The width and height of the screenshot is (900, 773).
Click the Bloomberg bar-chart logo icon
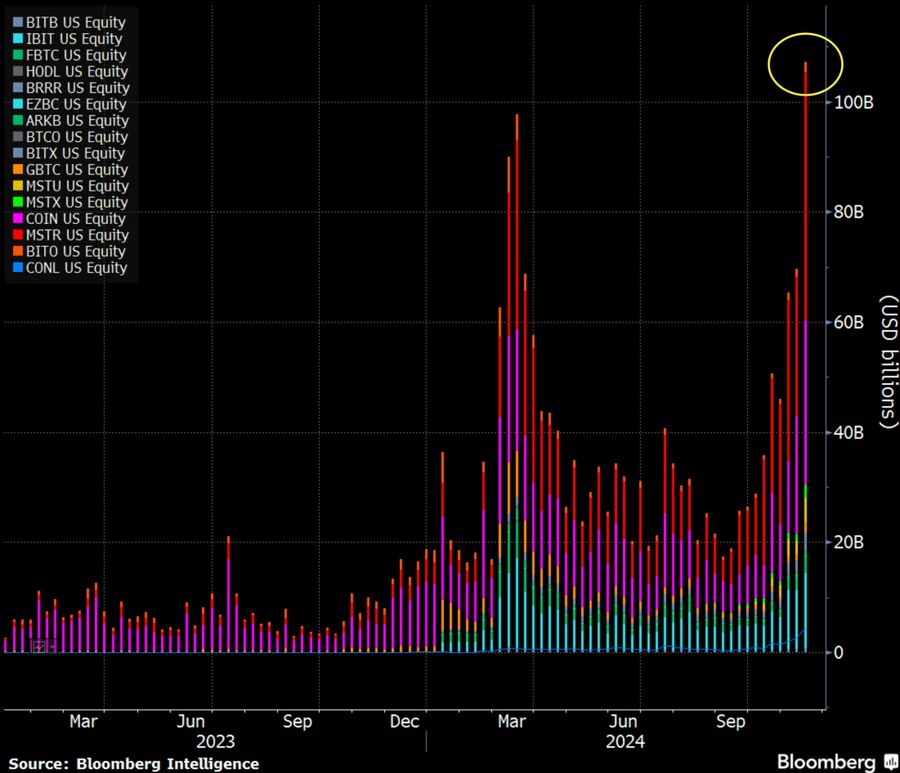tap(891, 763)
